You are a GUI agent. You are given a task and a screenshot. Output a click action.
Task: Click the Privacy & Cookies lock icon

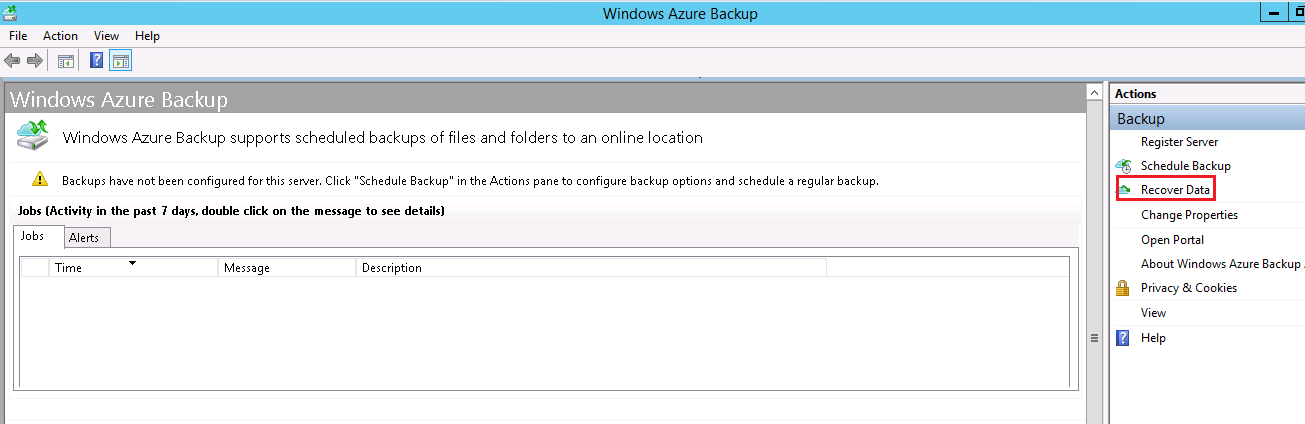1123,288
